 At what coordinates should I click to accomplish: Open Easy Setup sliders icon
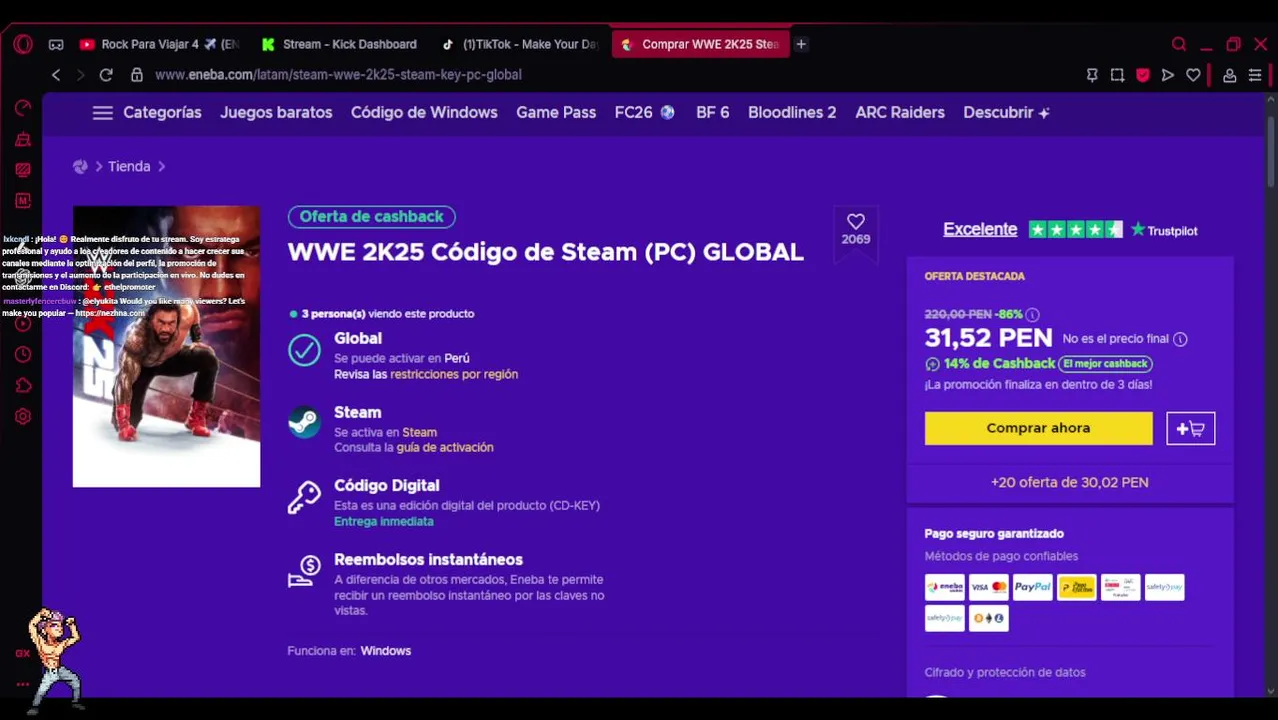click(1255, 75)
